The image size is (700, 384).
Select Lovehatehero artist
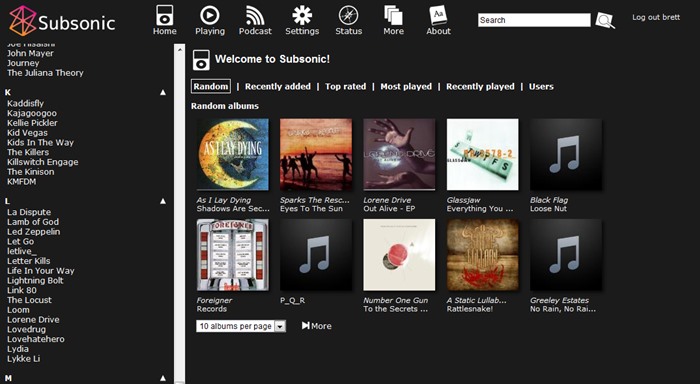pyautogui.click(x=36, y=339)
